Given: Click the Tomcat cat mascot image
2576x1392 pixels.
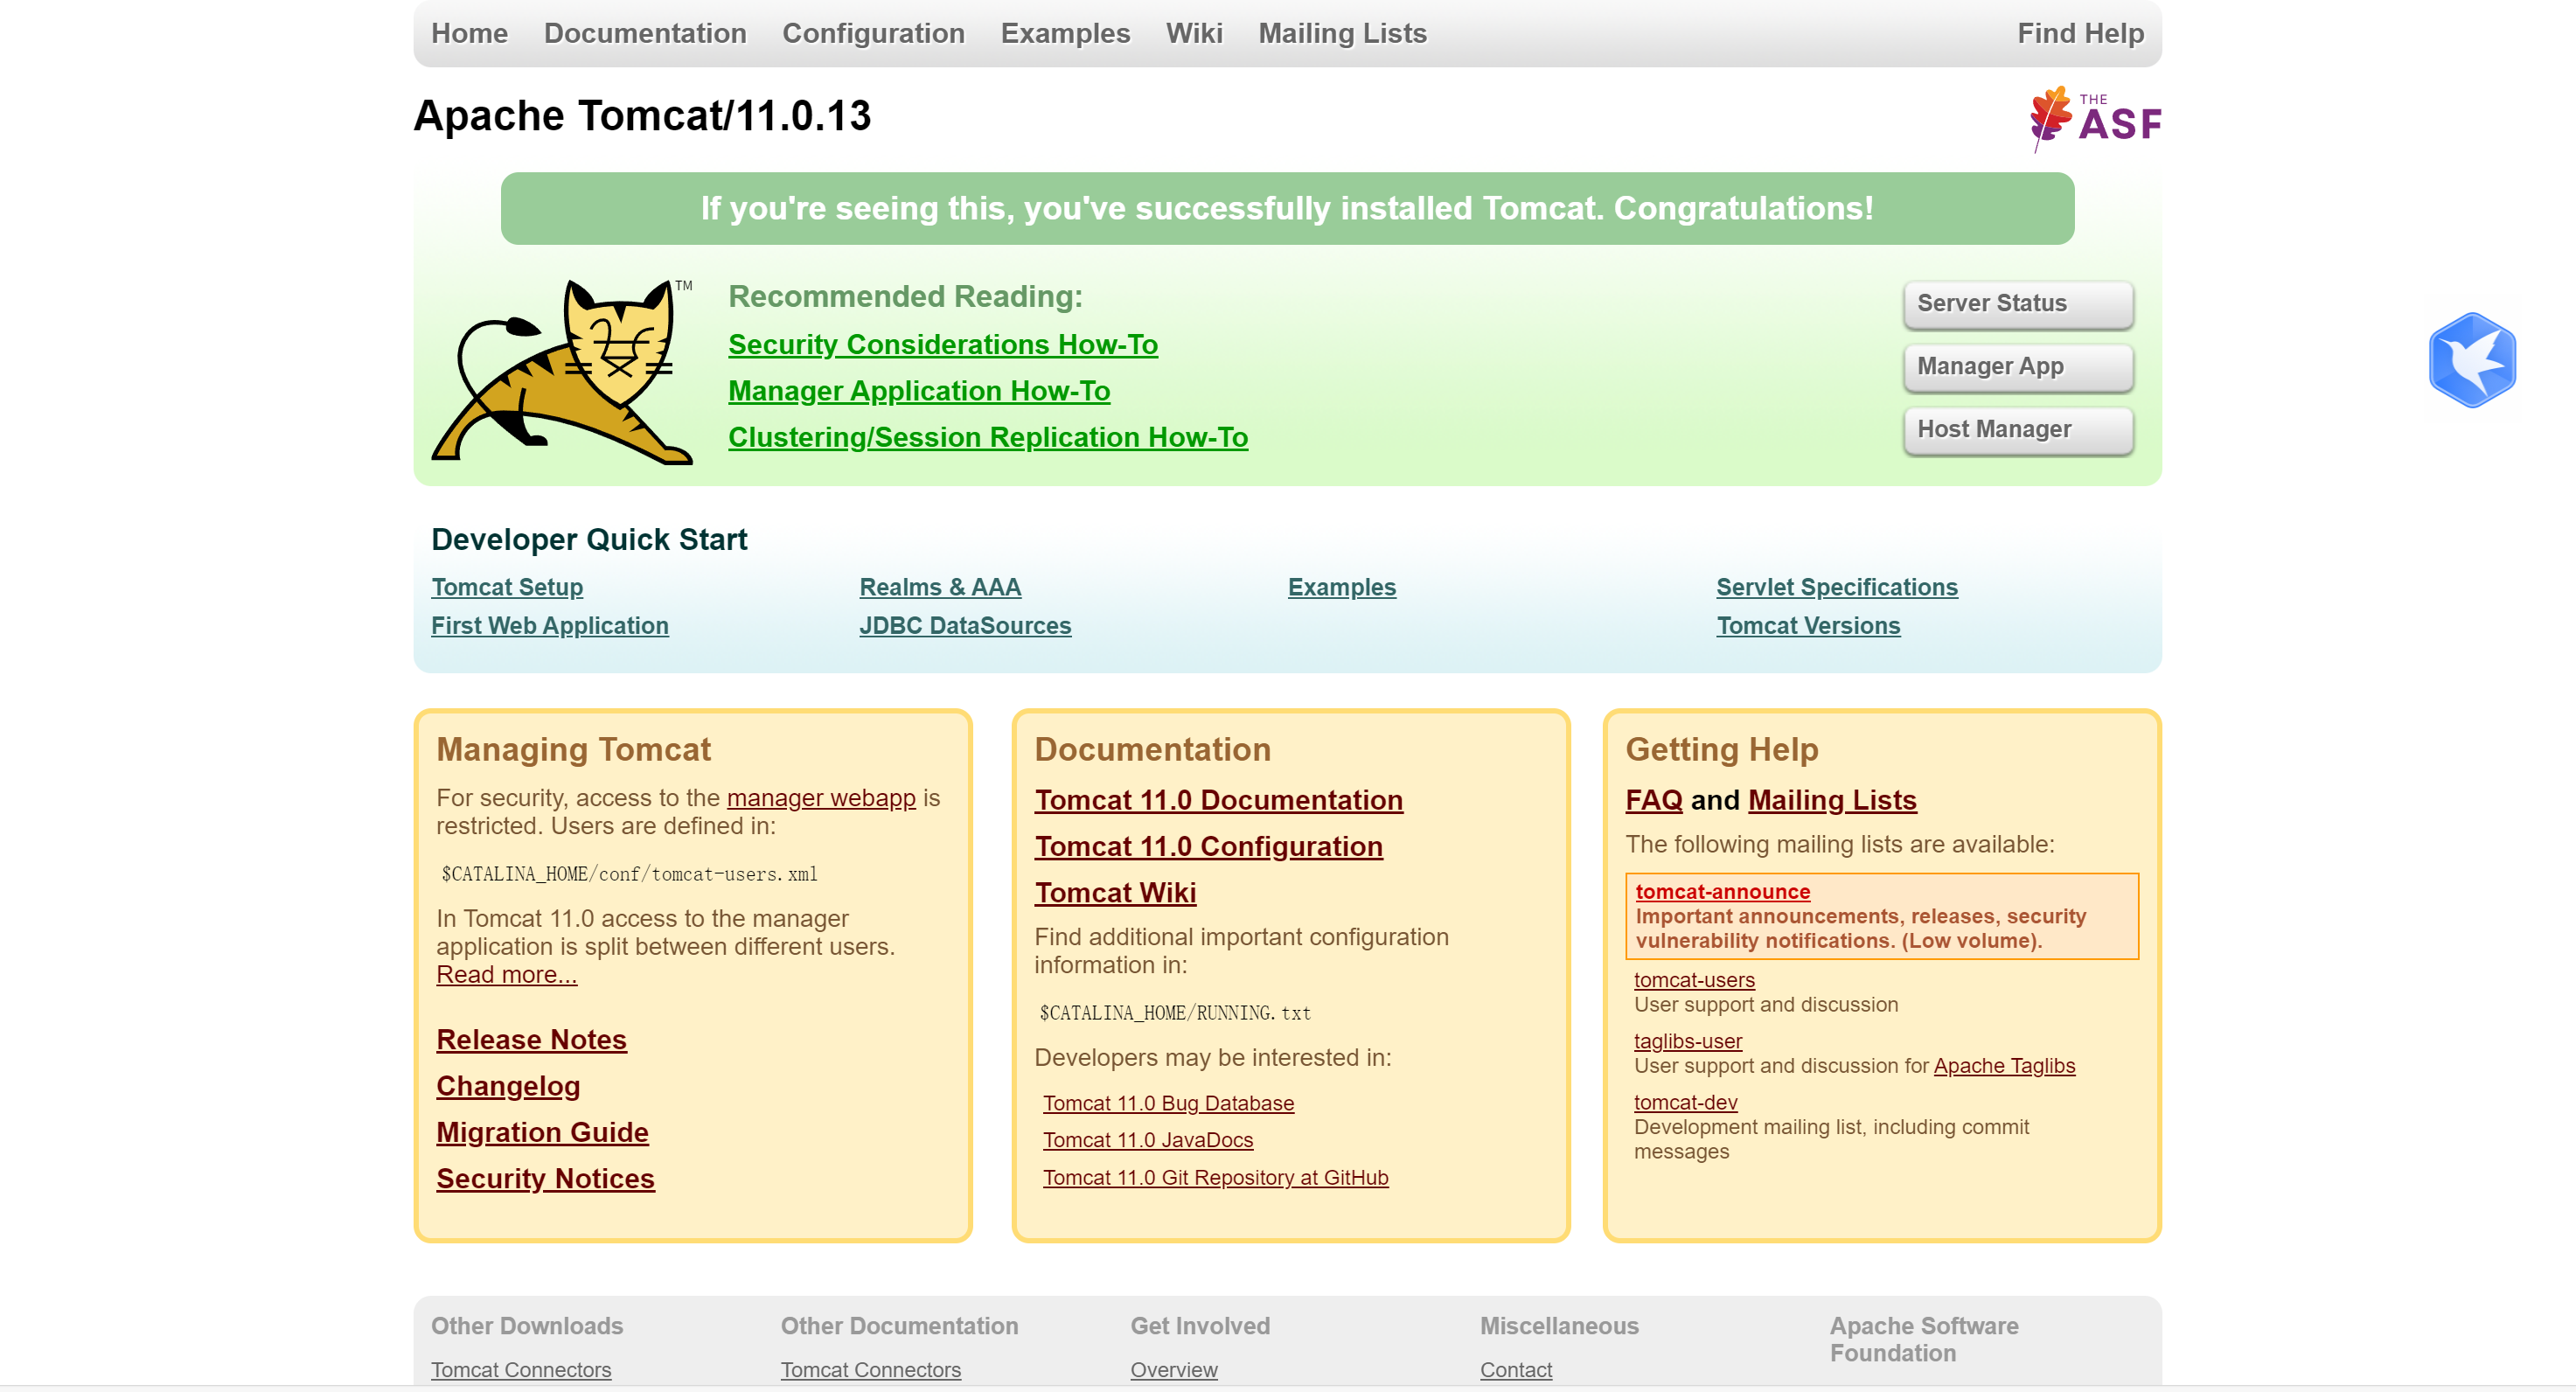Looking at the screenshot, I should point(563,373).
